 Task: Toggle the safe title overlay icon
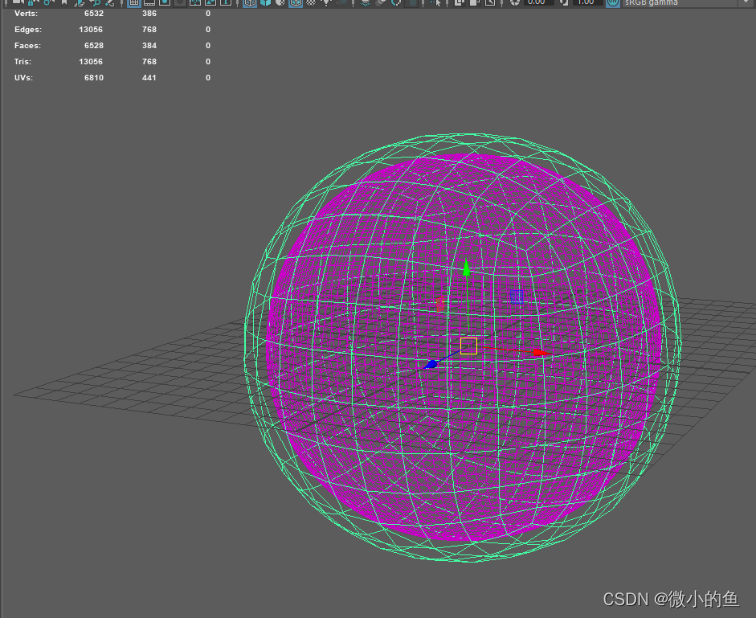coord(226,2)
